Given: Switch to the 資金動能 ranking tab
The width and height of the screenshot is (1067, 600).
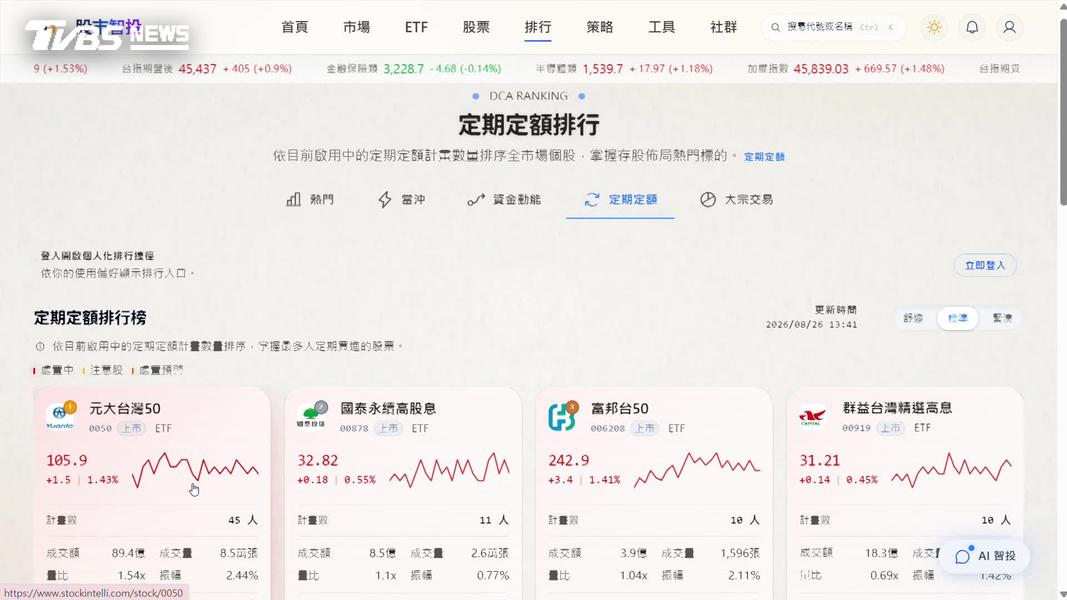Looking at the screenshot, I should tap(504, 199).
